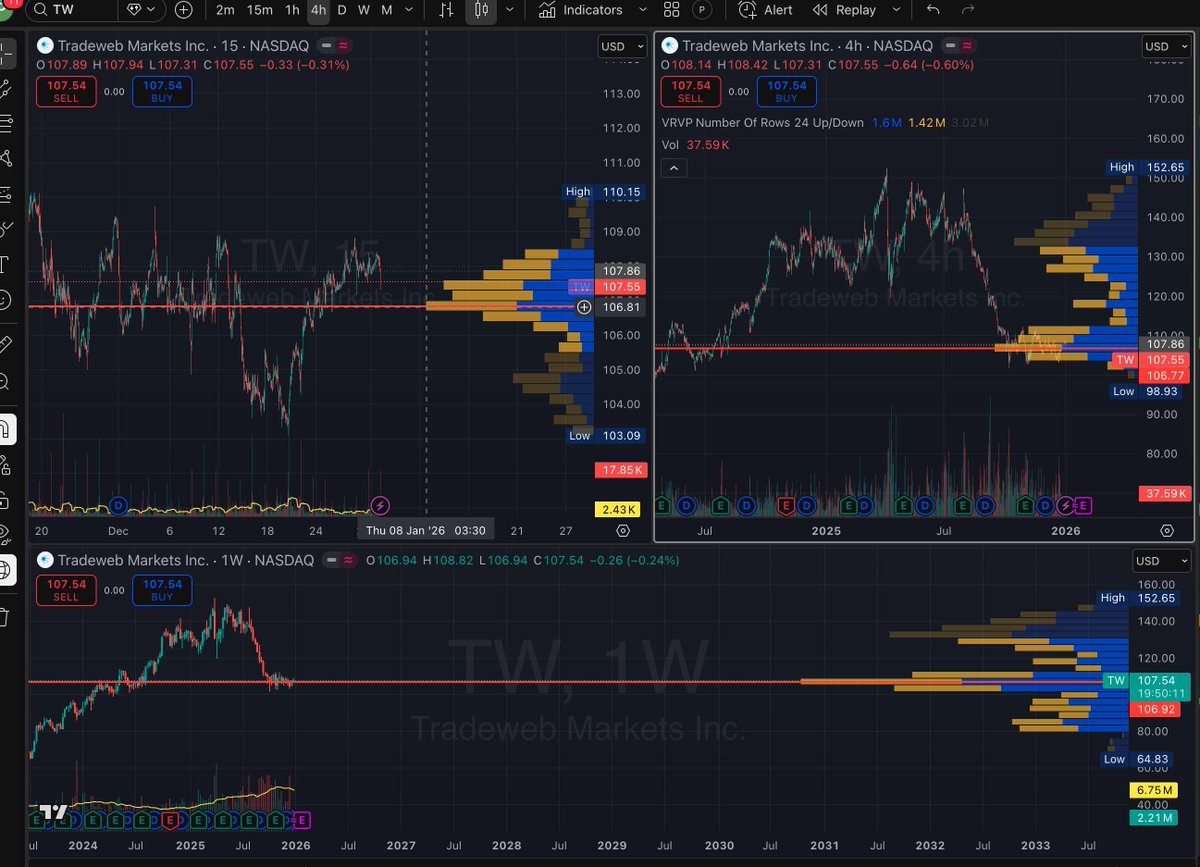1200x867 pixels.
Task: Select the trend line drawing tool
Action: [x=7, y=88]
